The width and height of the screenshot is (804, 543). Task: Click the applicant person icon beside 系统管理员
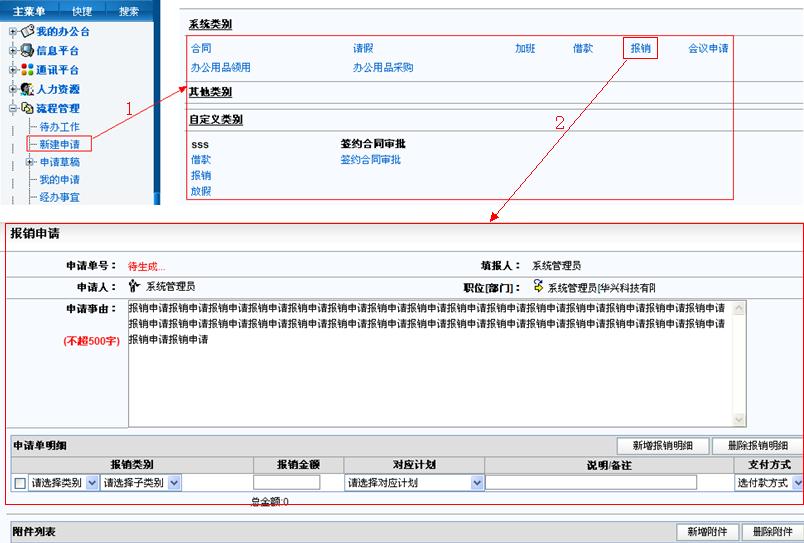(134, 286)
